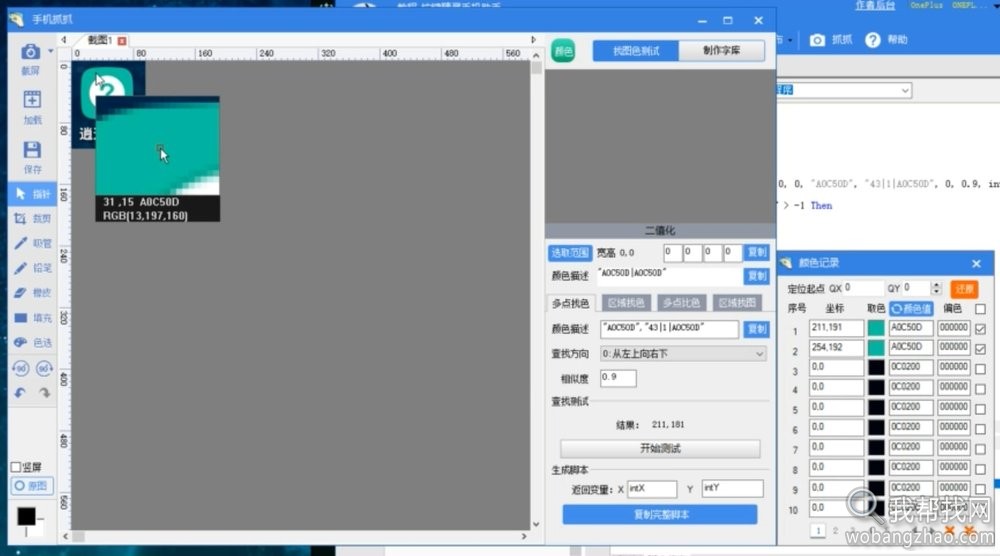Click the return variable intY field

click(x=732, y=489)
